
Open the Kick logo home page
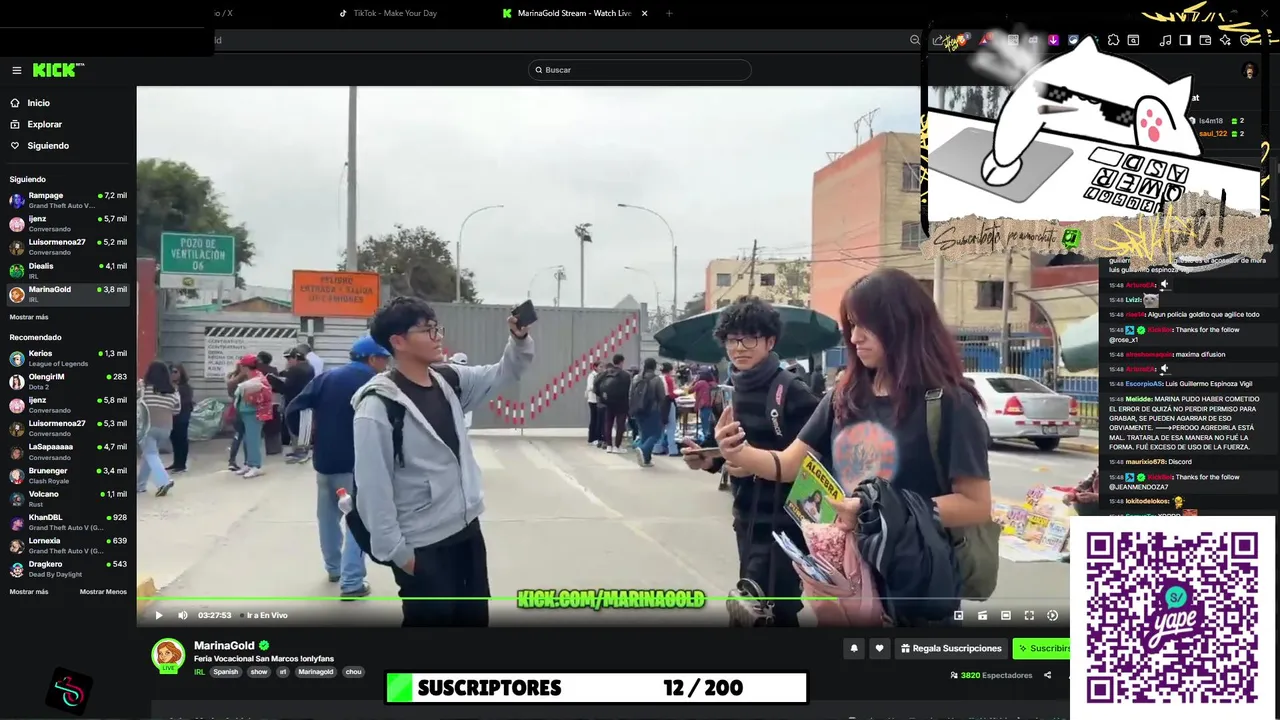58,70
